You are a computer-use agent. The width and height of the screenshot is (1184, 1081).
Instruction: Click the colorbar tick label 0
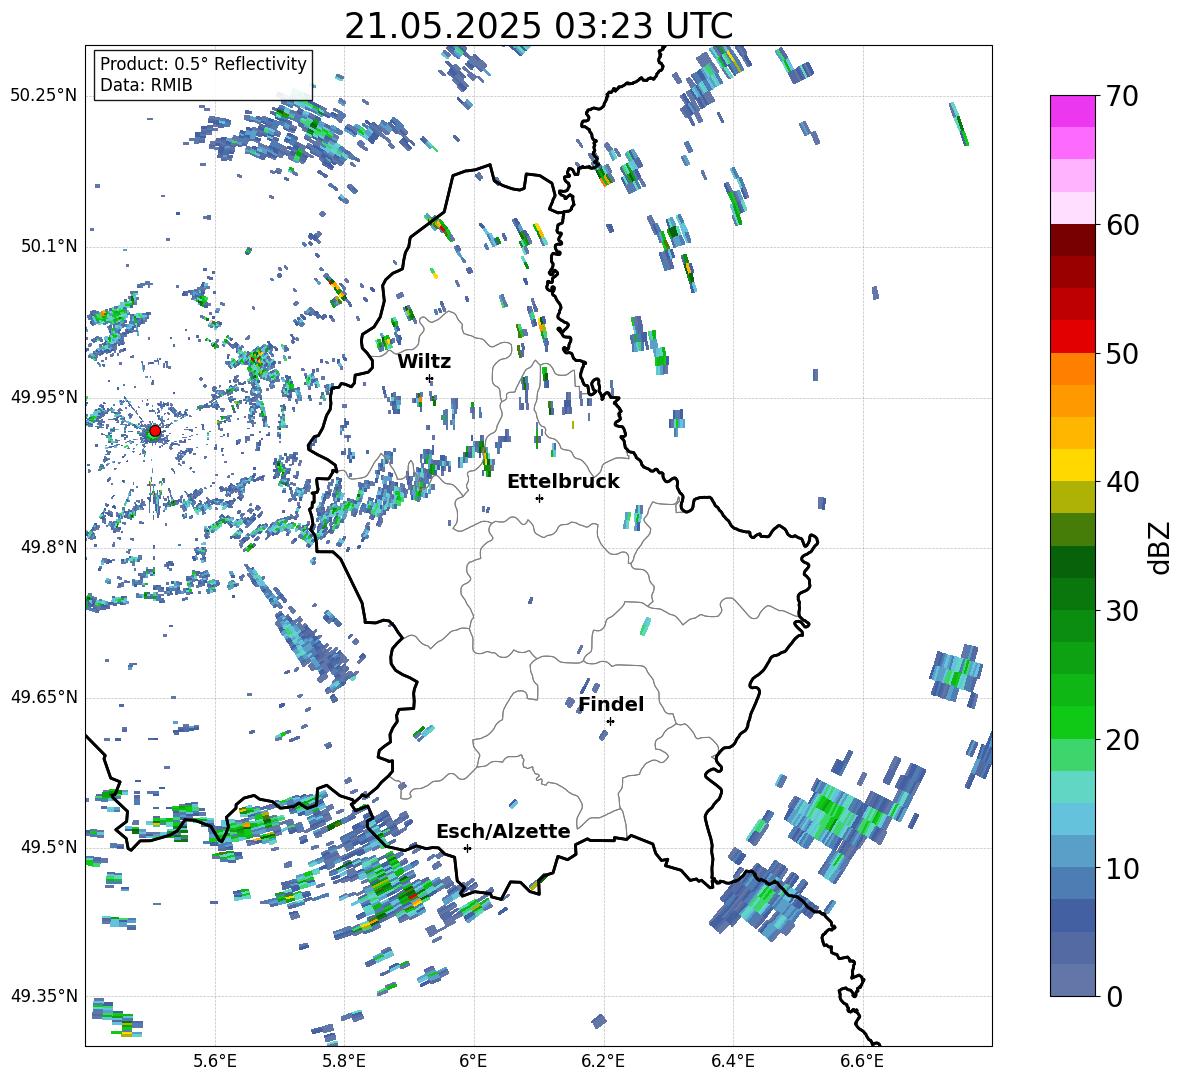tap(1114, 996)
